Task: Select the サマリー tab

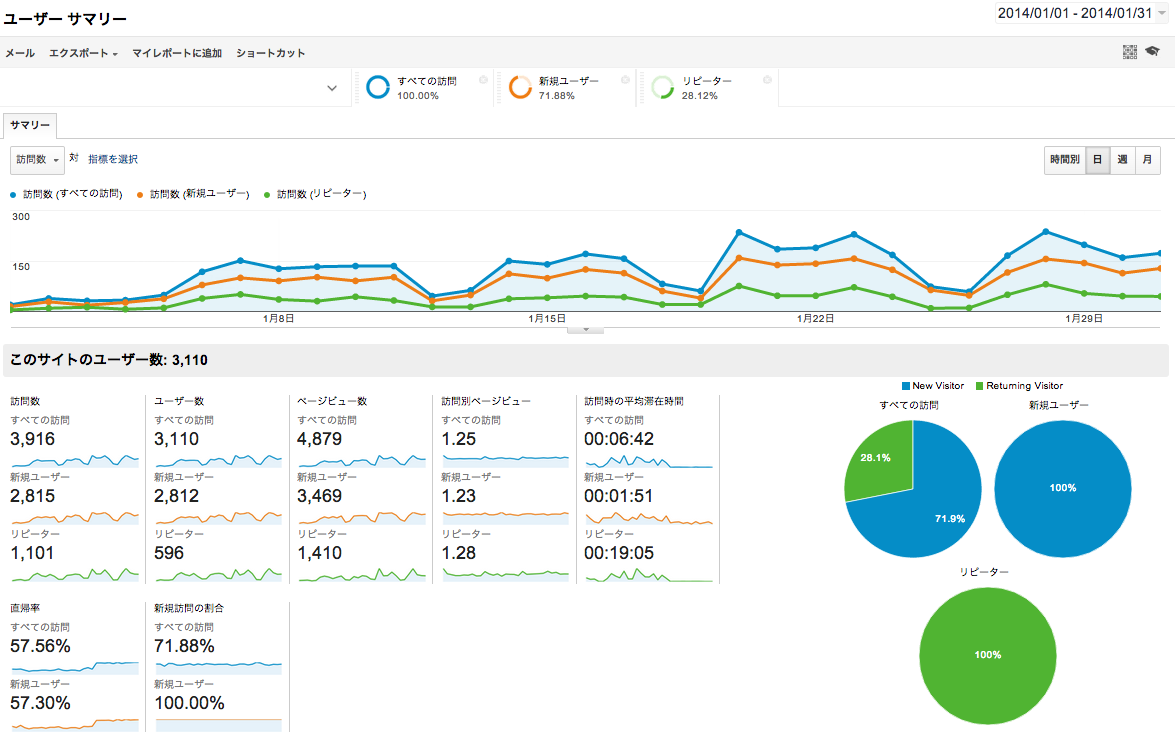Action: [x=30, y=125]
